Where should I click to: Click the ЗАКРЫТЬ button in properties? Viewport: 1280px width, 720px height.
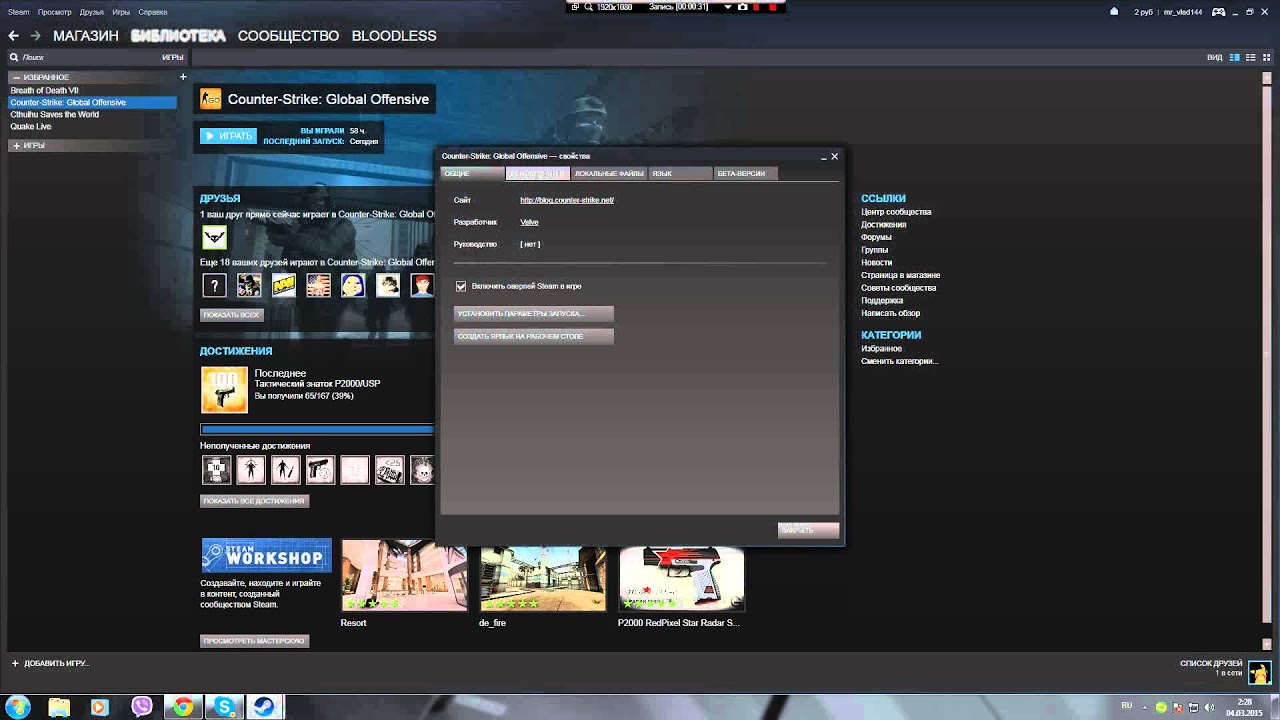click(x=808, y=530)
